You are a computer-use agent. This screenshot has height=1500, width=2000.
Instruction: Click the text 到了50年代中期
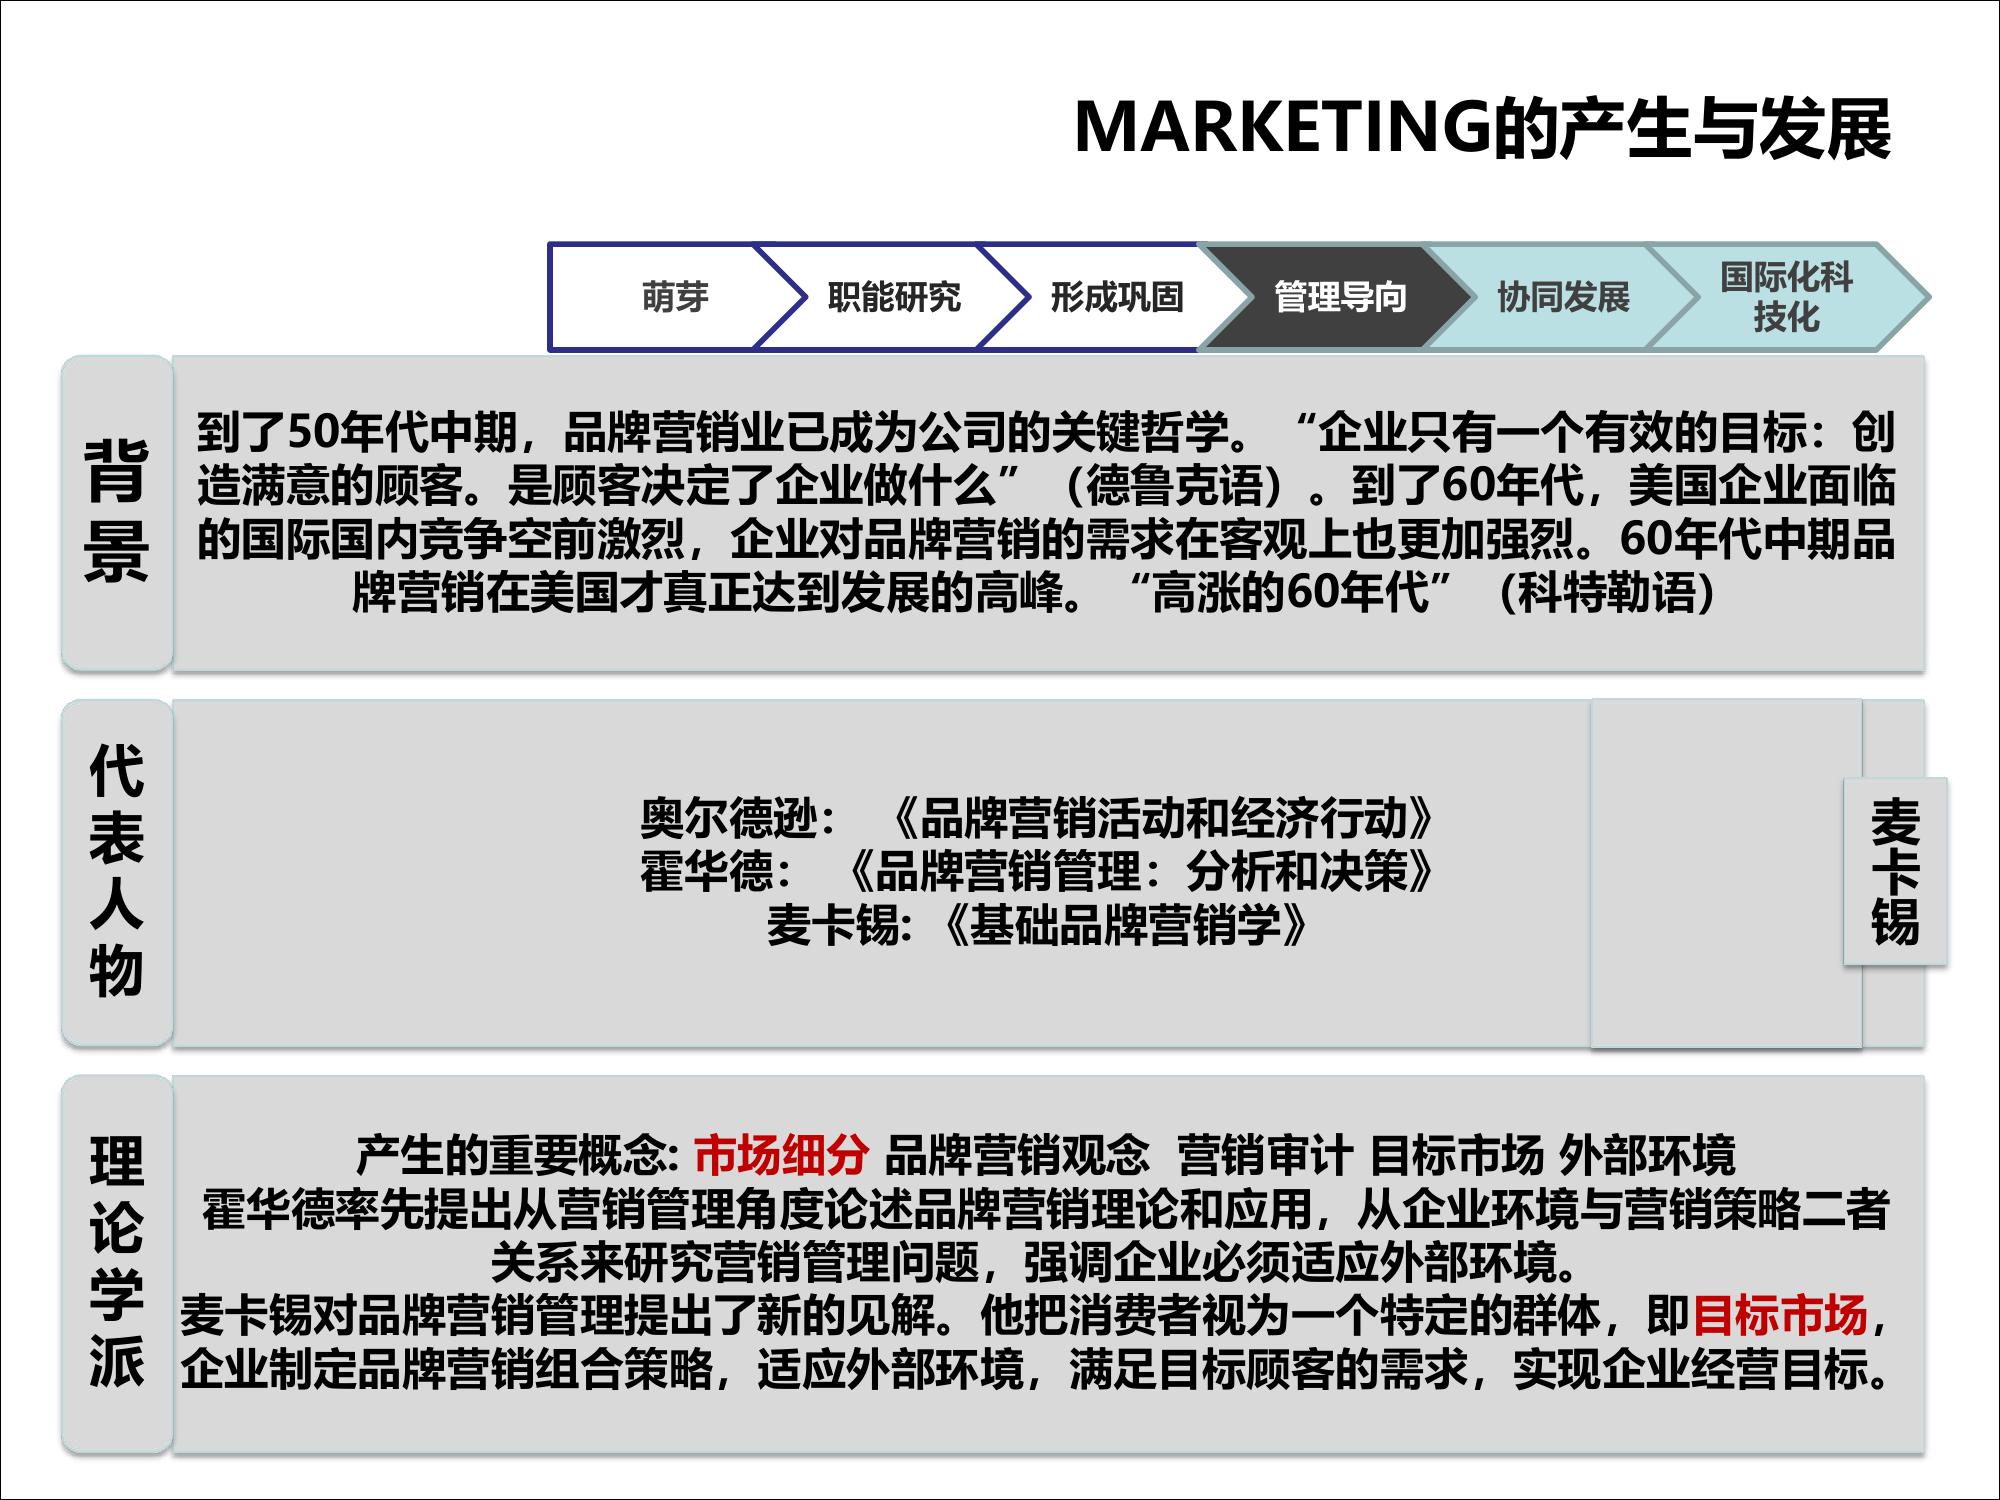358,433
